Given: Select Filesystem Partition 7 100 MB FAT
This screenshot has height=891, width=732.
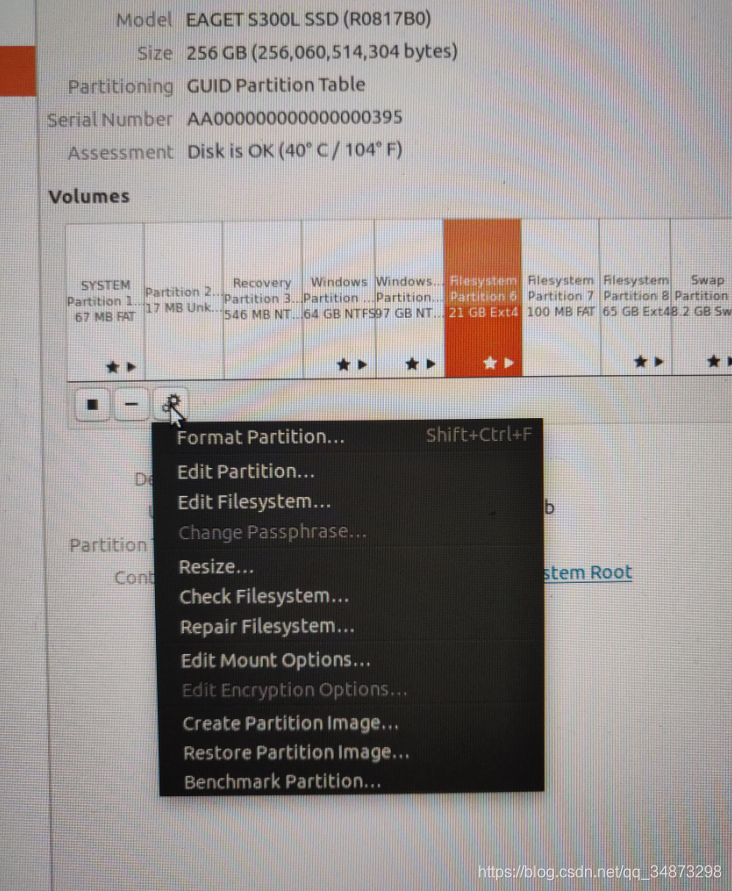Looking at the screenshot, I should point(560,297).
